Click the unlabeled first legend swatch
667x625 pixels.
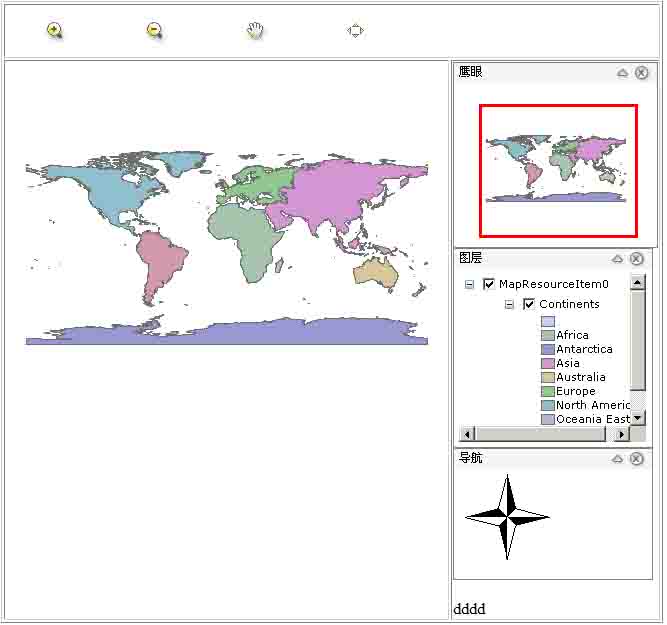click(548, 322)
